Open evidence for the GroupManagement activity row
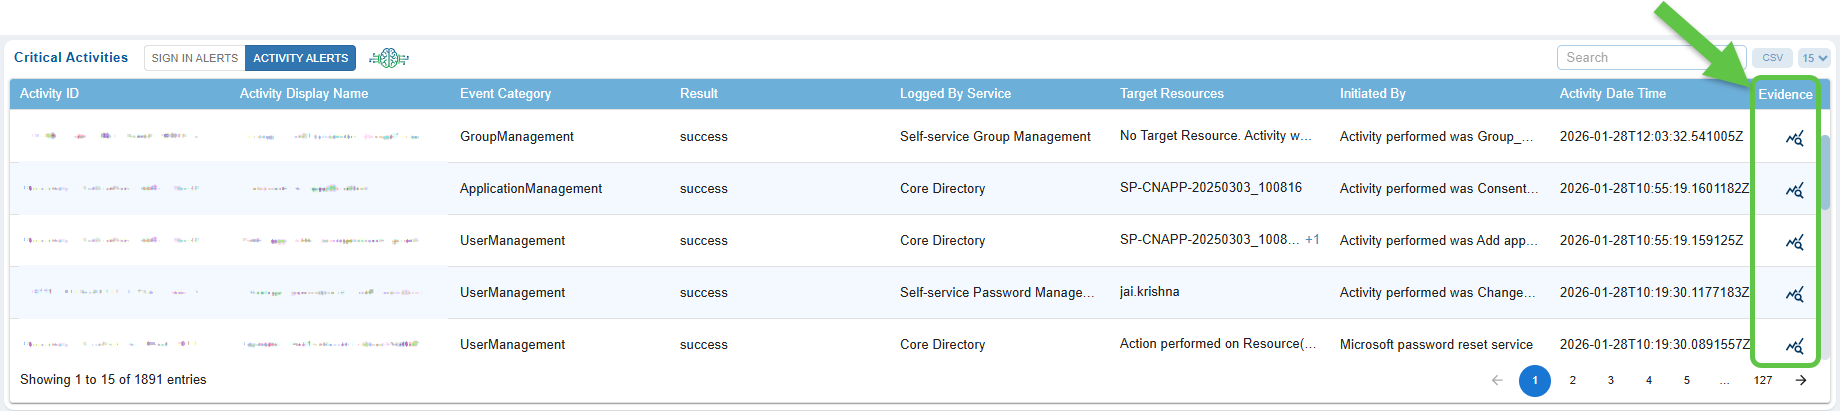Screen dimensions: 1840x411 [x=1794, y=138]
